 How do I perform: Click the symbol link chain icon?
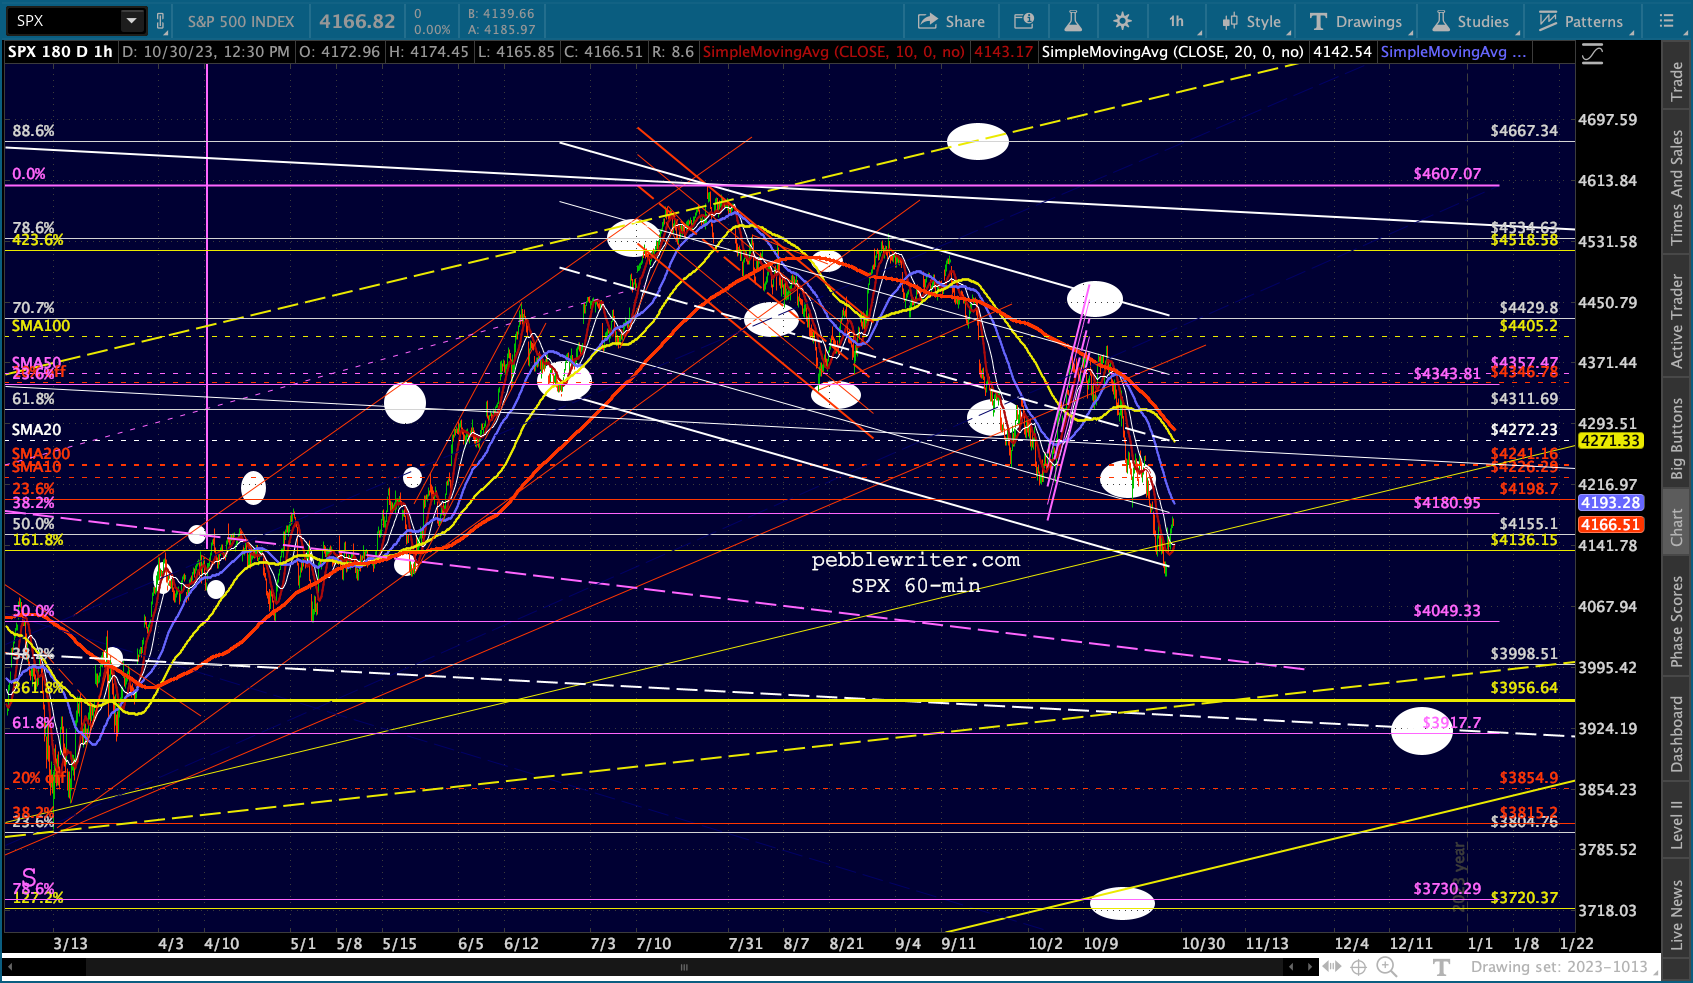click(x=160, y=21)
